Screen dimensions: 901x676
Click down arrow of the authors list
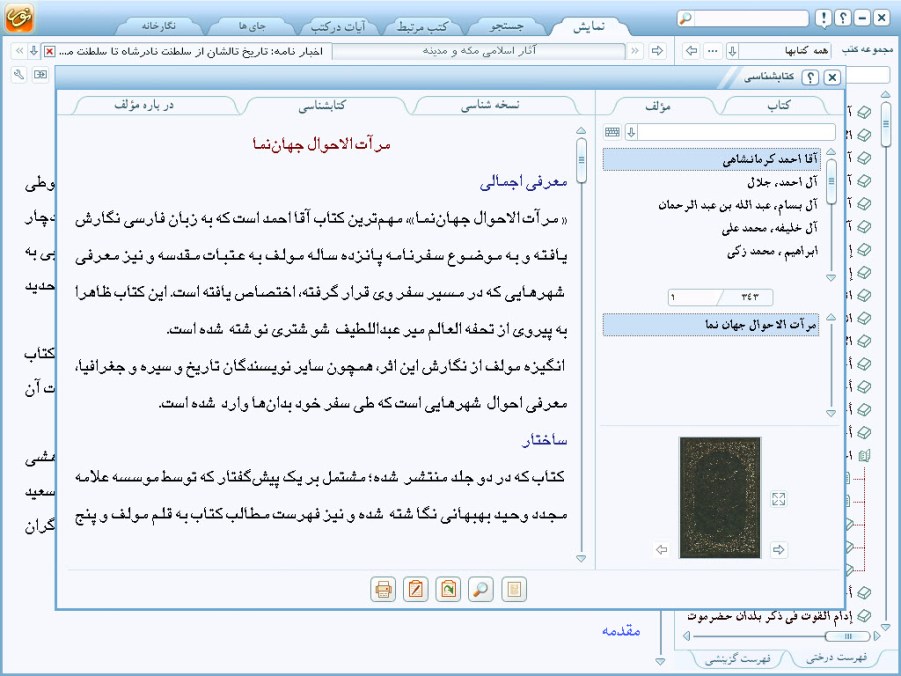(x=831, y=278)
